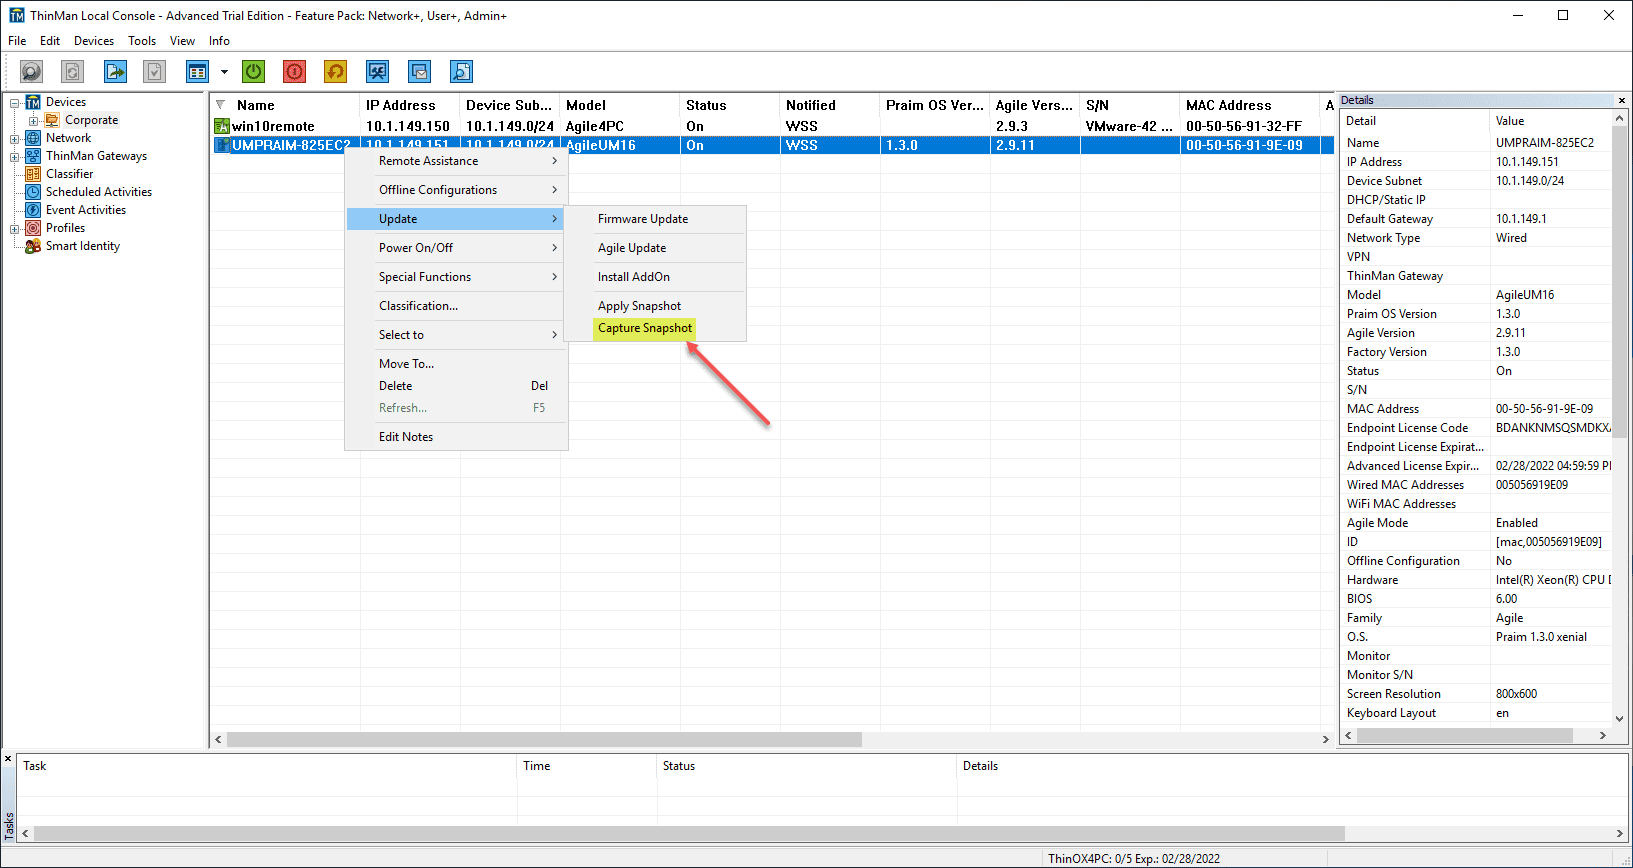Open the Edit menu
Viewport: 1633px width, 868px height.
50,41
